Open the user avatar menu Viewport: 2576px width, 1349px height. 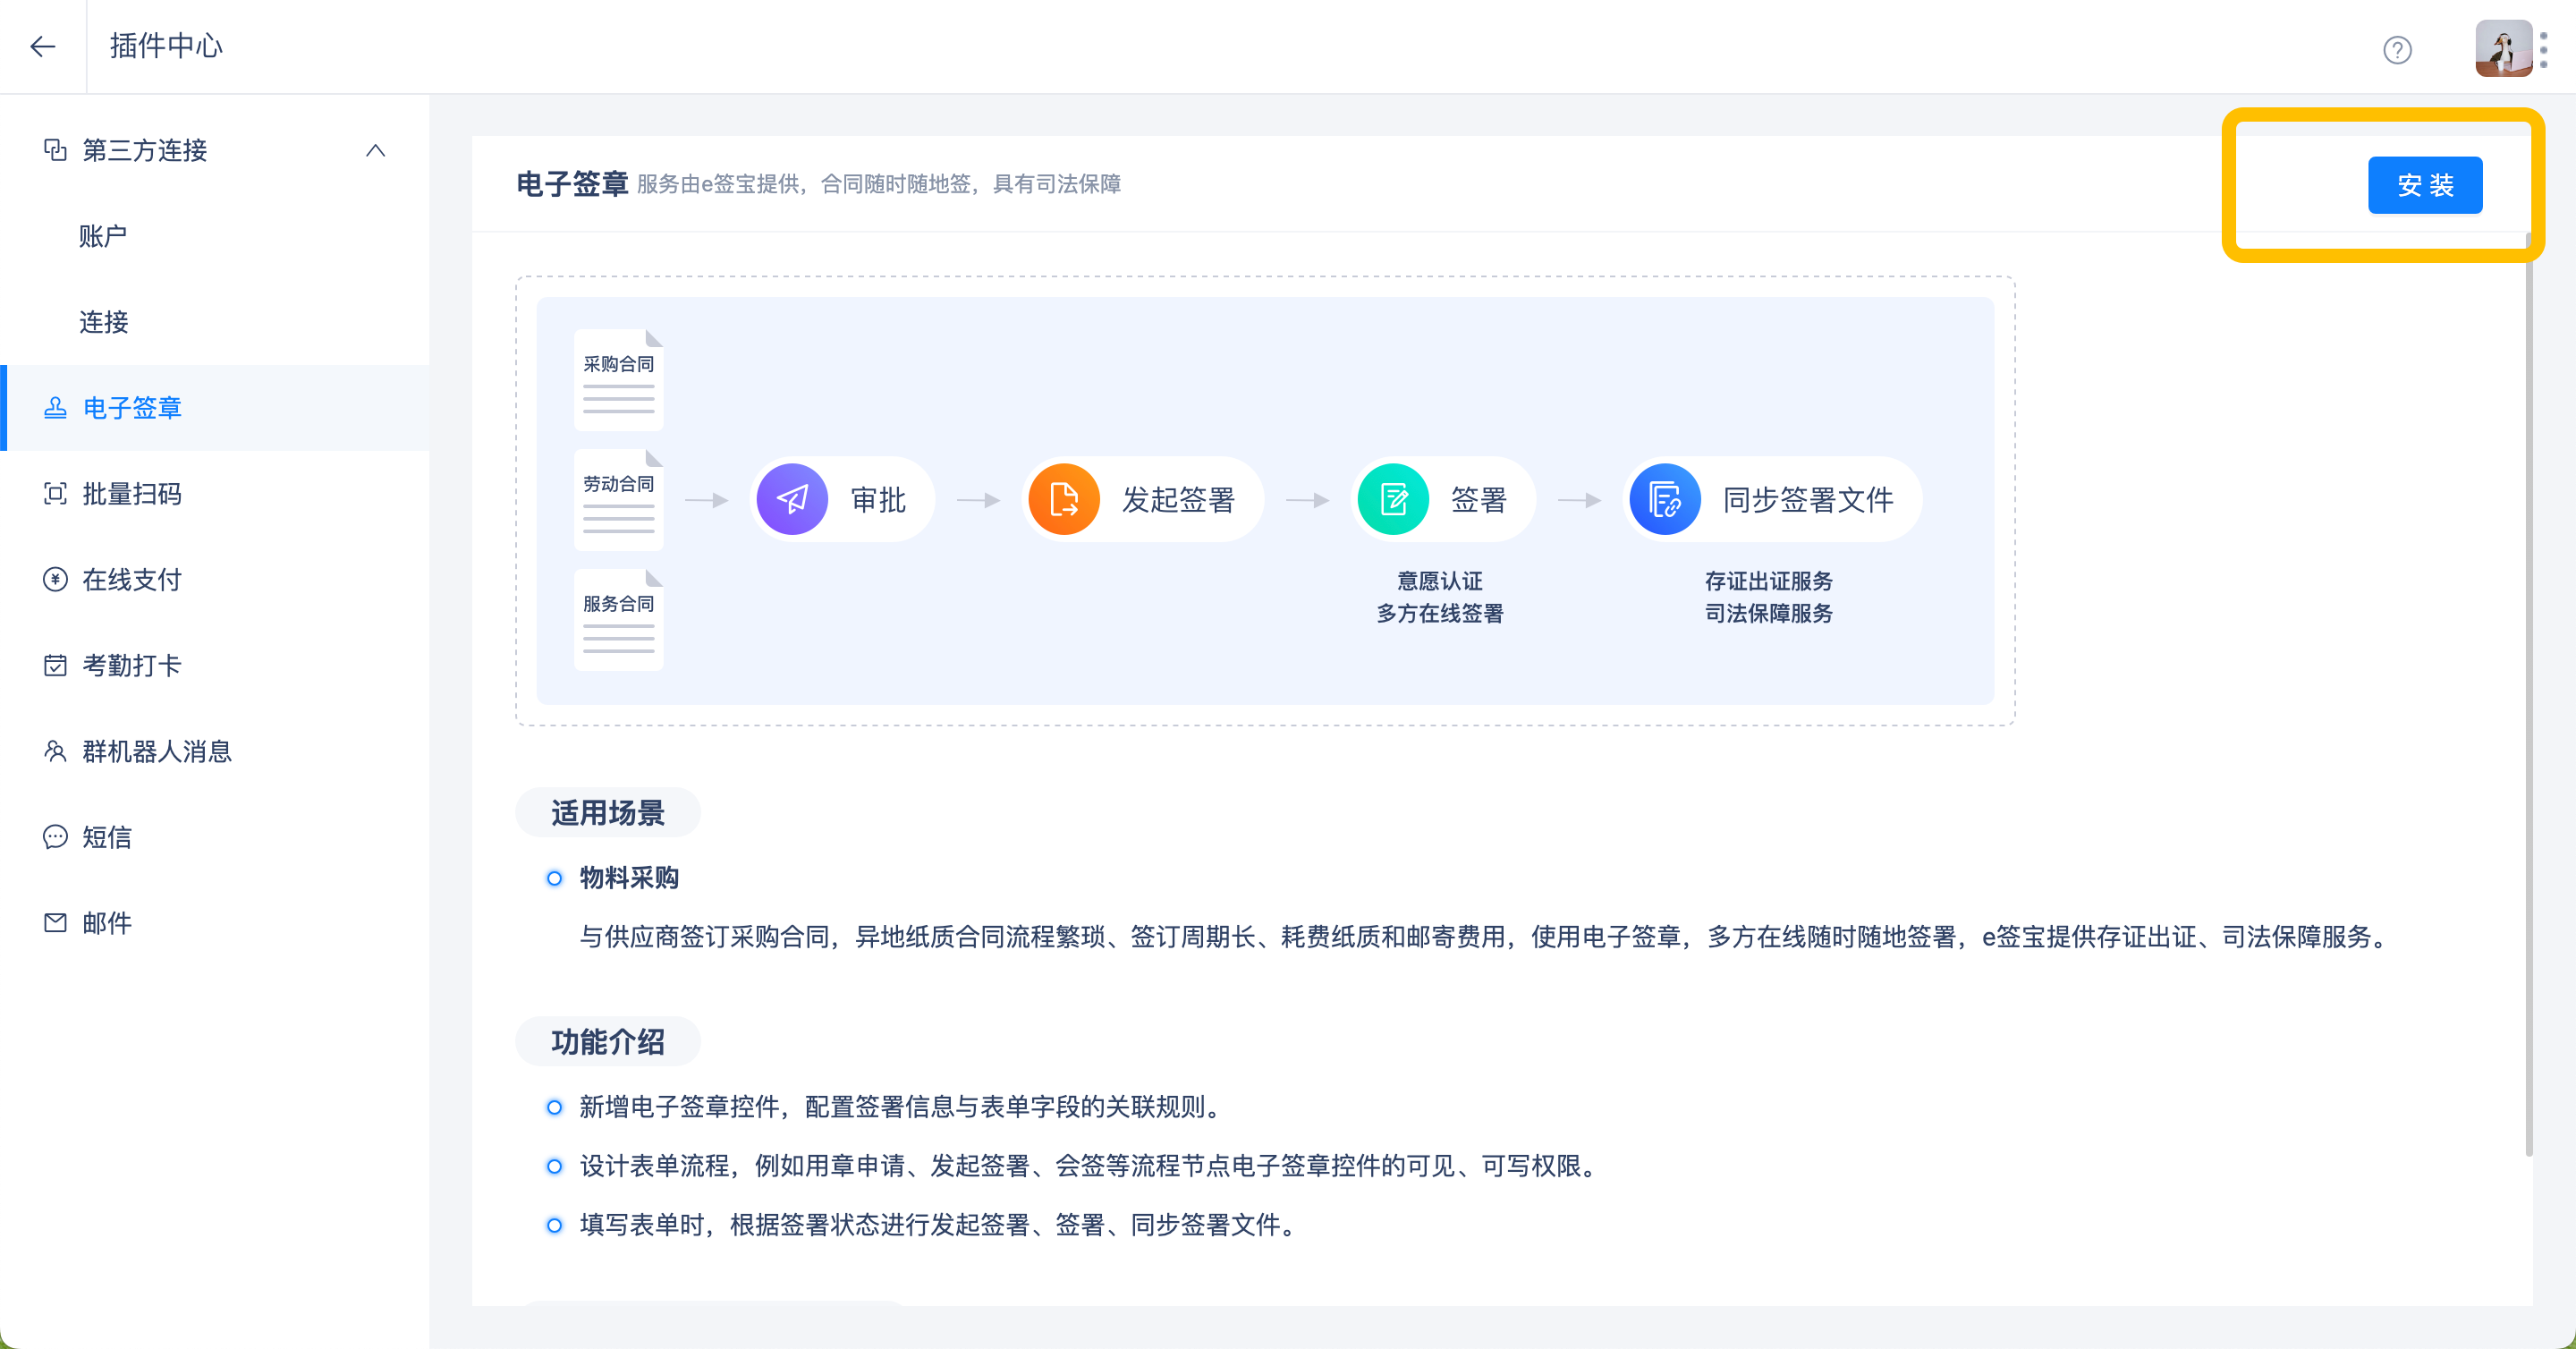(x=2503, y=48)
